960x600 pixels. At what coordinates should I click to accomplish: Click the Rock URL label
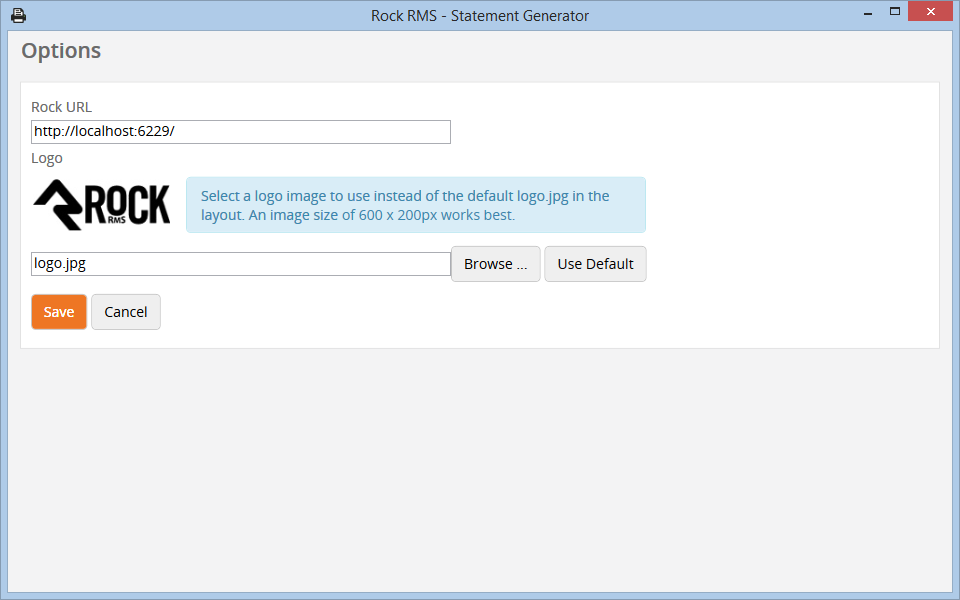click(62, 107)
